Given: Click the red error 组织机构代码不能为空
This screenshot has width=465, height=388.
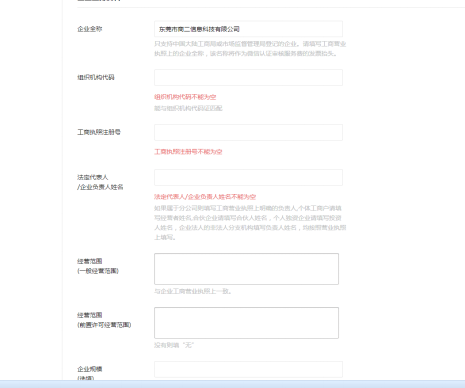Looking at the screenshot, I should click(185, 97).
